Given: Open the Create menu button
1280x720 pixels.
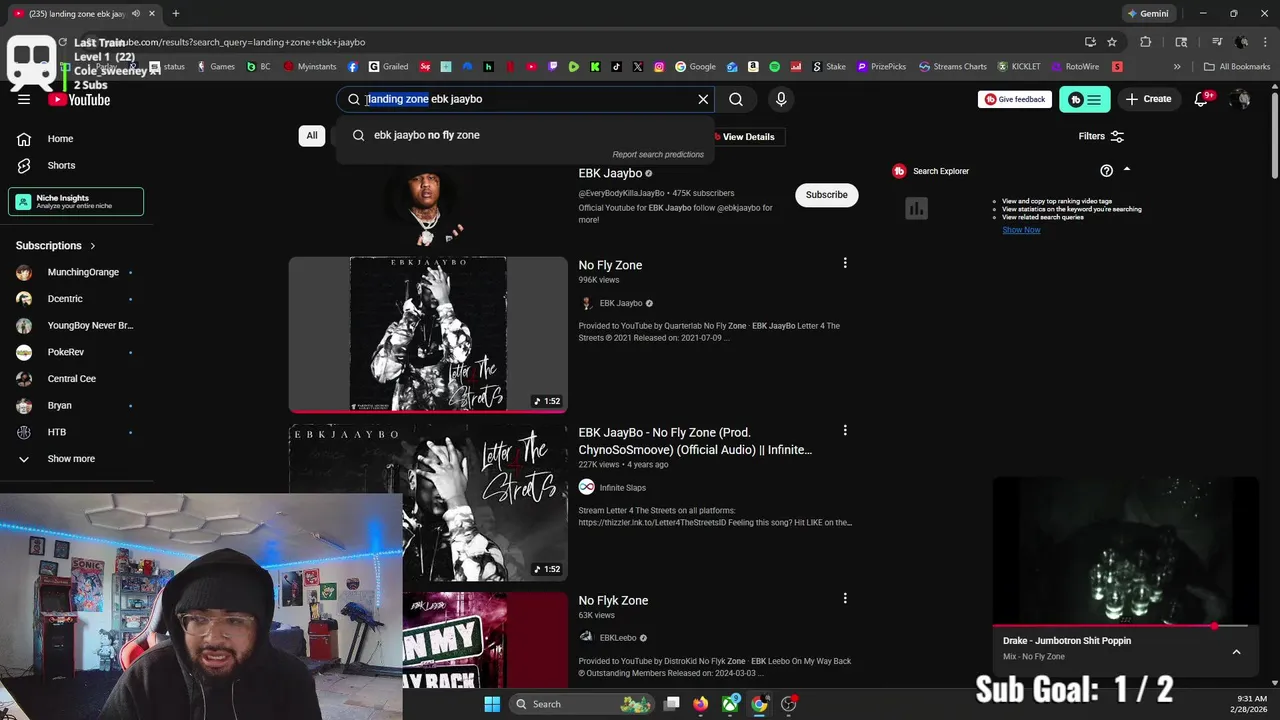Looking at the screenshot, I should coord(1148,99).
